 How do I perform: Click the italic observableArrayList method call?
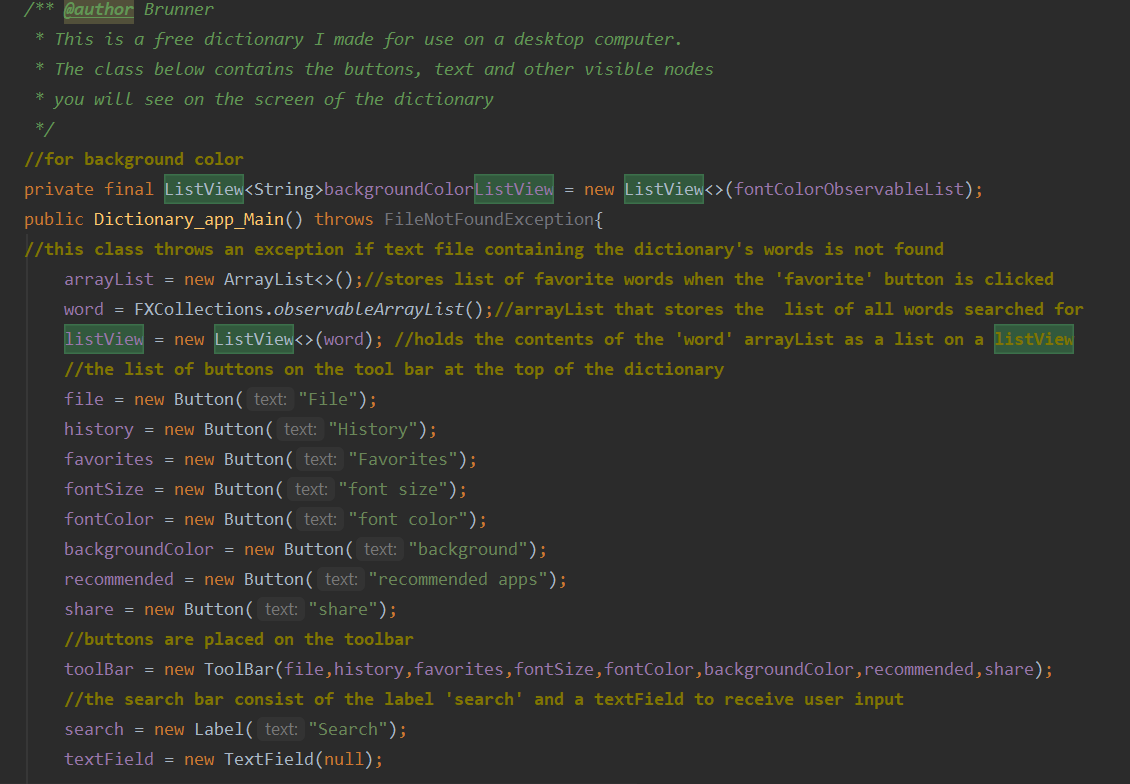pyautogui.click(x=368, y=309)
